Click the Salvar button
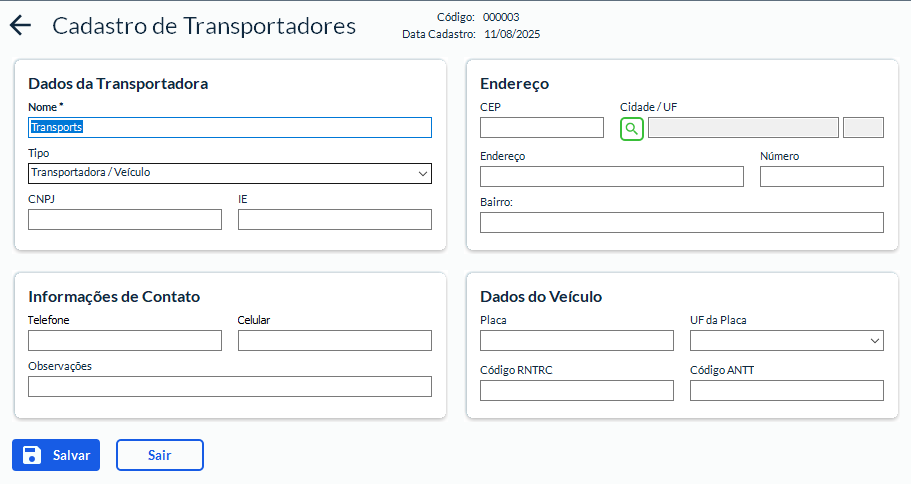This screenshot has width=911, height=484. point(56,455)
